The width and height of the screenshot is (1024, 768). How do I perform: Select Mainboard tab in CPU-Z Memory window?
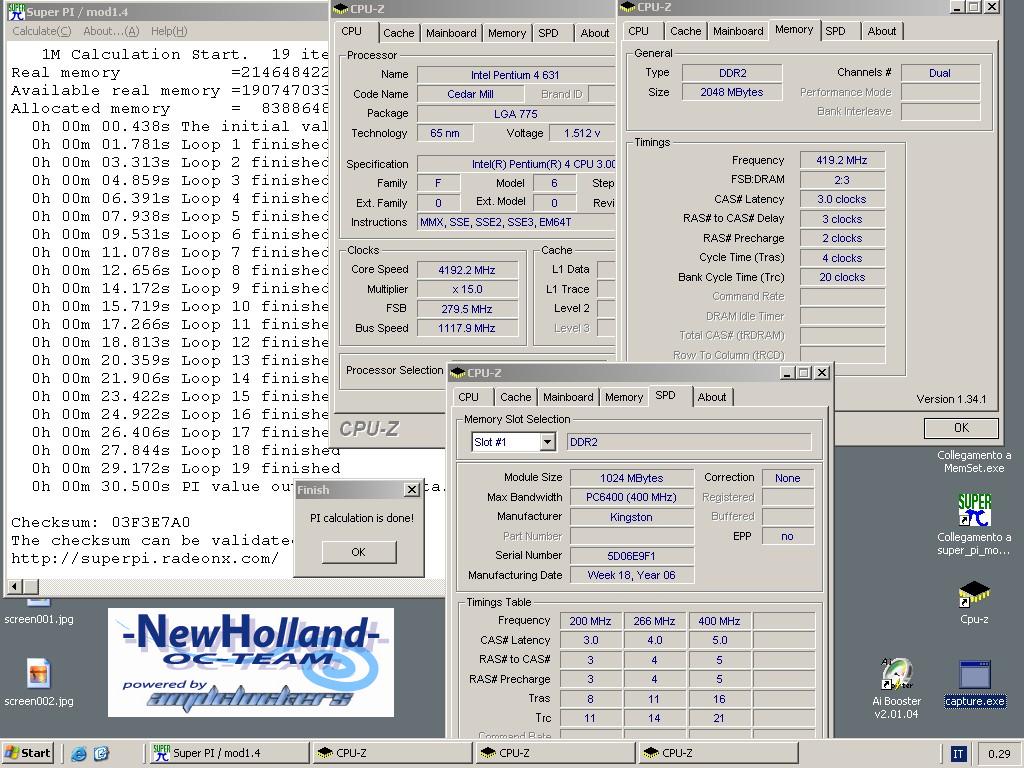[738, 31]
